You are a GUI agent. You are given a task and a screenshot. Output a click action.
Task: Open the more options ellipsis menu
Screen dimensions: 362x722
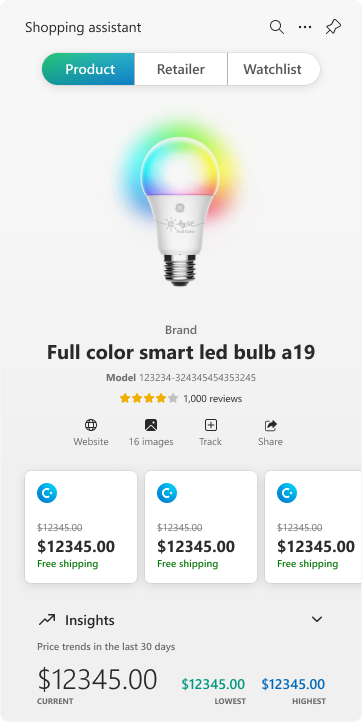[x=305, y=27]
